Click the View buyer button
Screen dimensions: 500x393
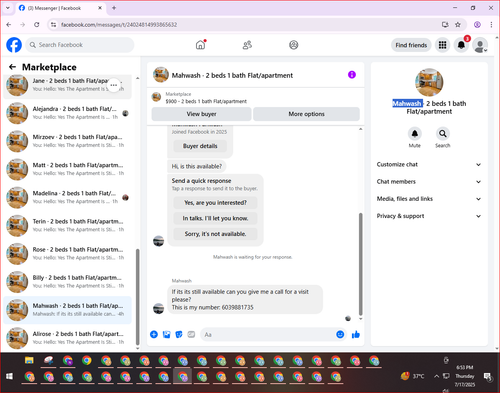201,114
